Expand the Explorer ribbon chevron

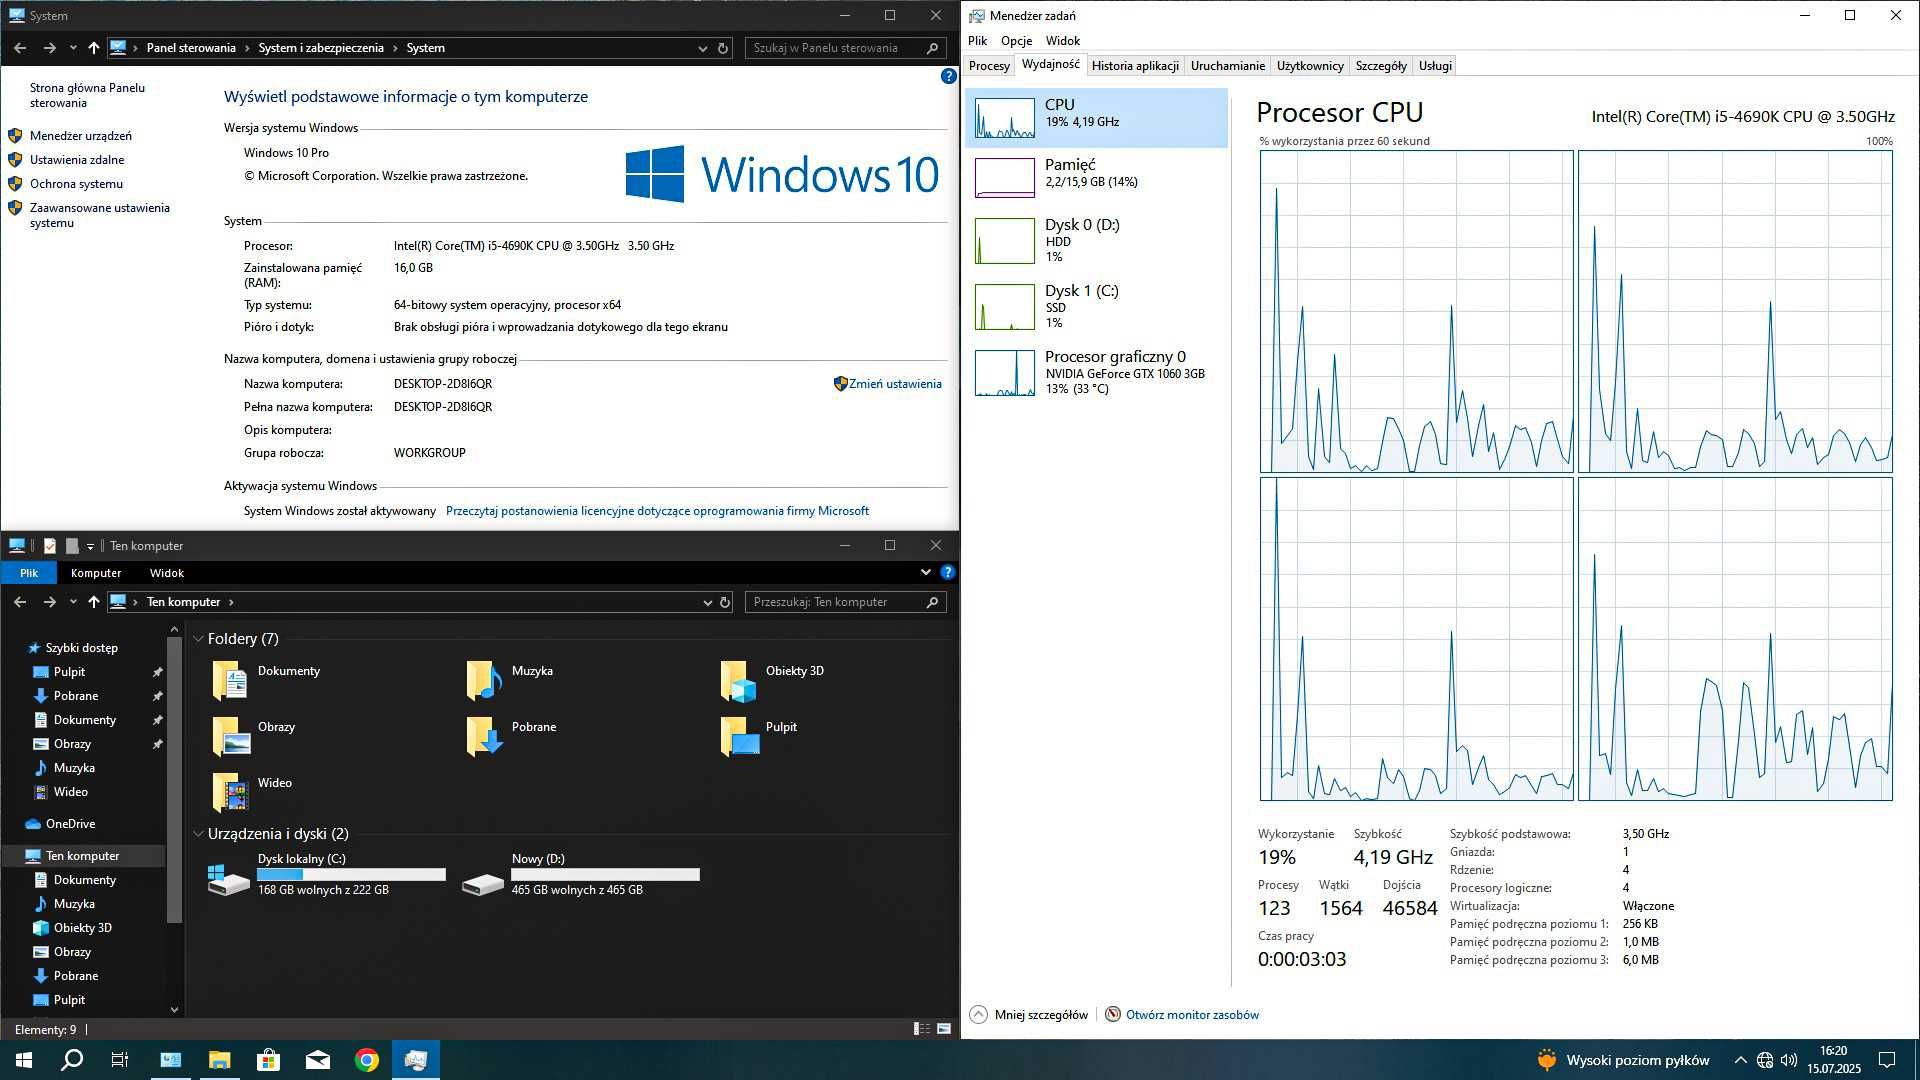point(925,573)
